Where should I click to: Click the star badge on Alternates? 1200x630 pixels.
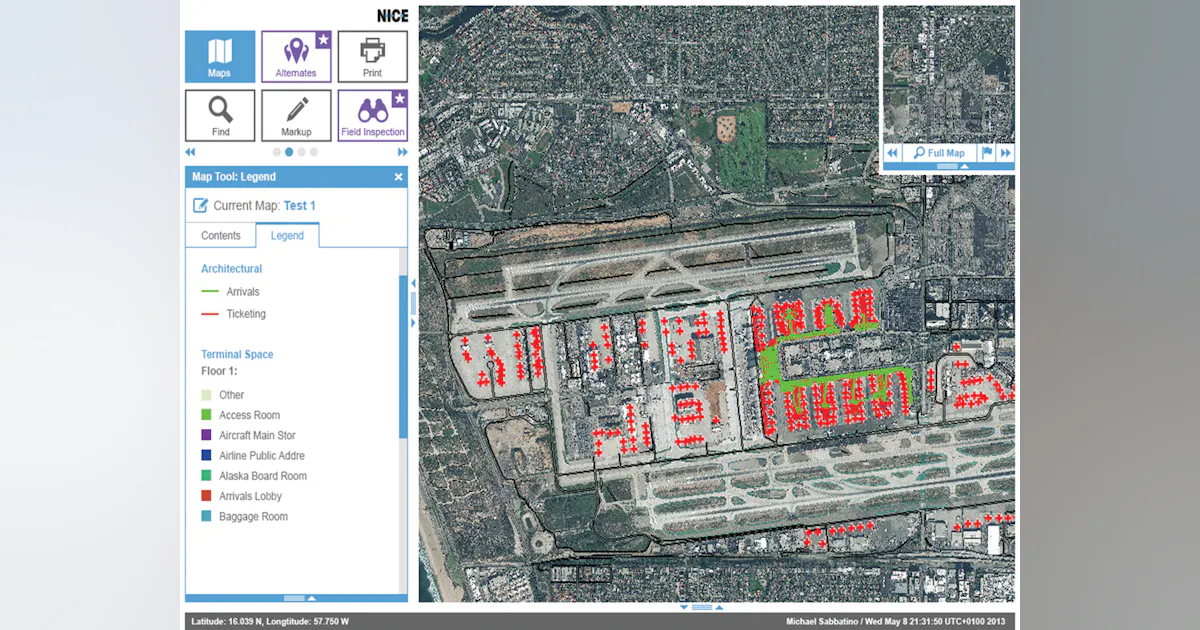(323, 40)
